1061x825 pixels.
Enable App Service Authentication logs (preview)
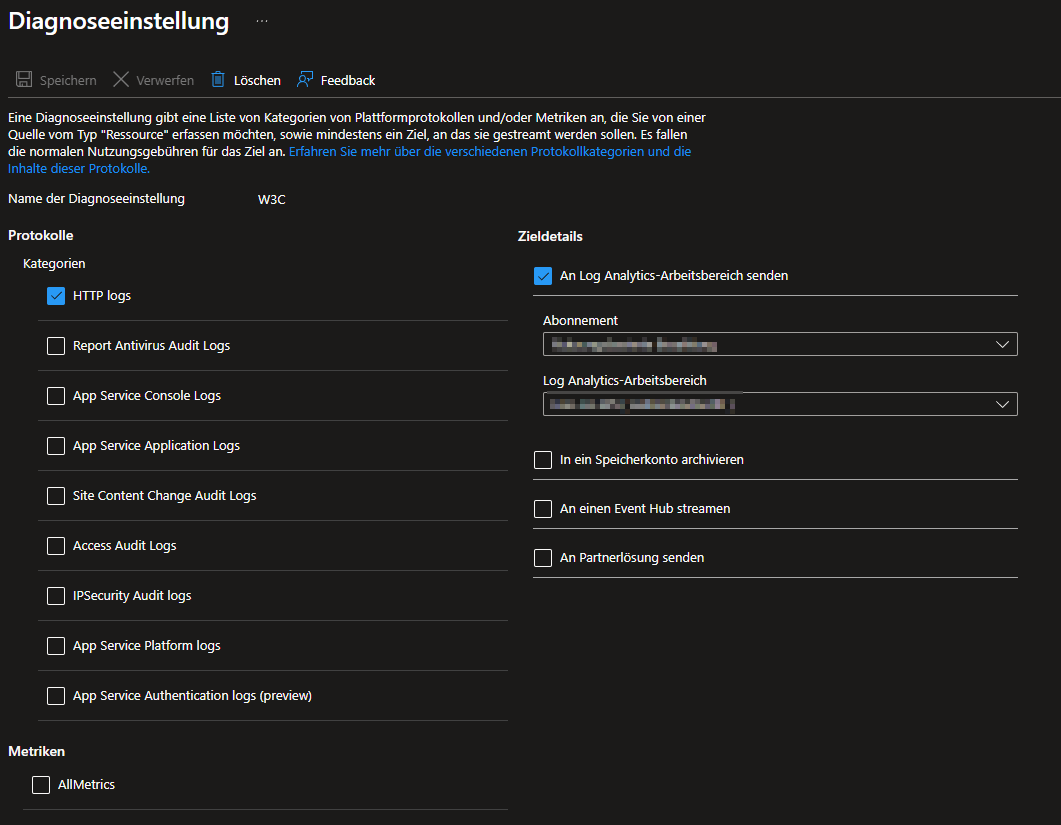click(x=56, y=696)
